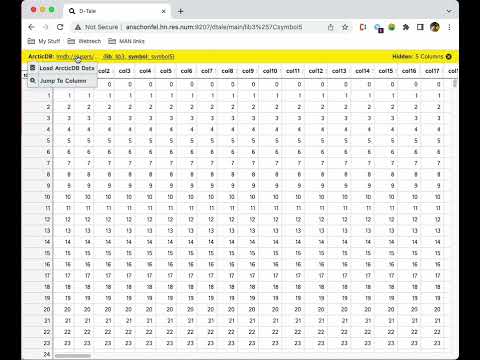Image resolution: width=480 pixels, height=360 pixels.
Task: Close the D-Tale browser tab
Action: point(164,11)
